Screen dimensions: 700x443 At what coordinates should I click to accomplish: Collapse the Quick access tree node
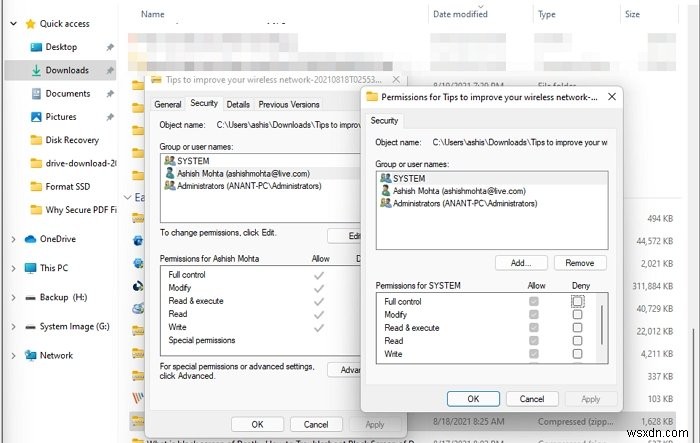(13, 24)
